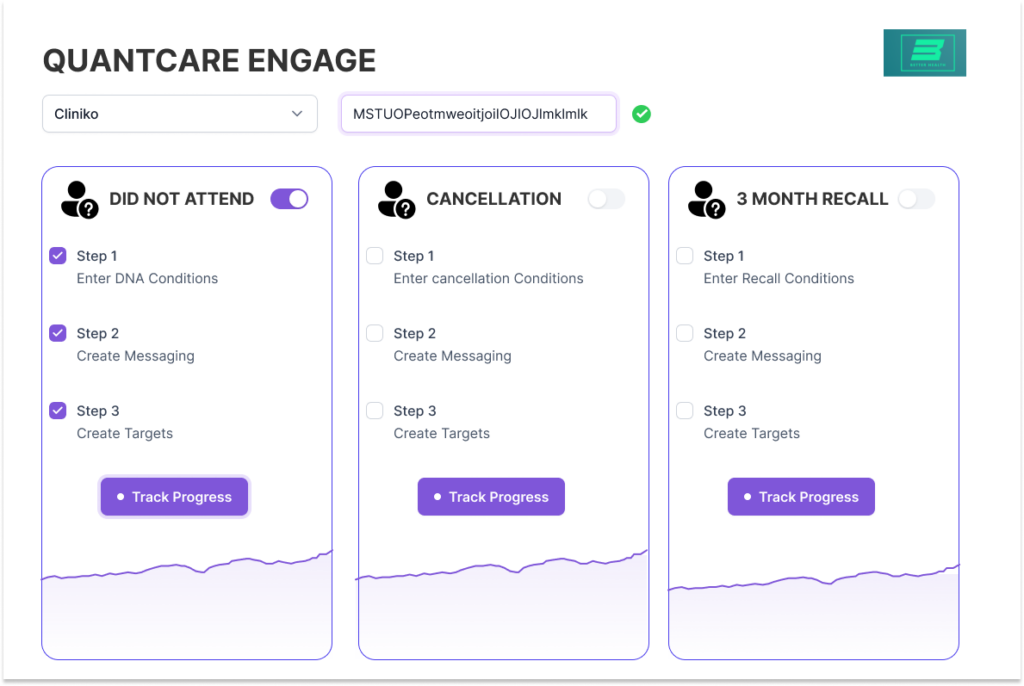Check Step 2 Create Messaging under Cancellation

[x=375, y=333]
